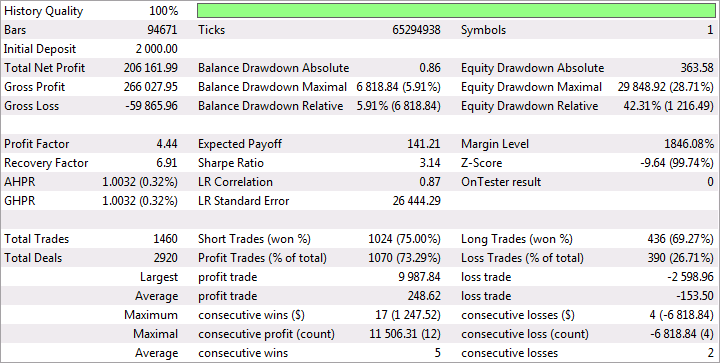Screen dimensions: 720x363
Task: Click the History Quality label
Action: (44, 11)
